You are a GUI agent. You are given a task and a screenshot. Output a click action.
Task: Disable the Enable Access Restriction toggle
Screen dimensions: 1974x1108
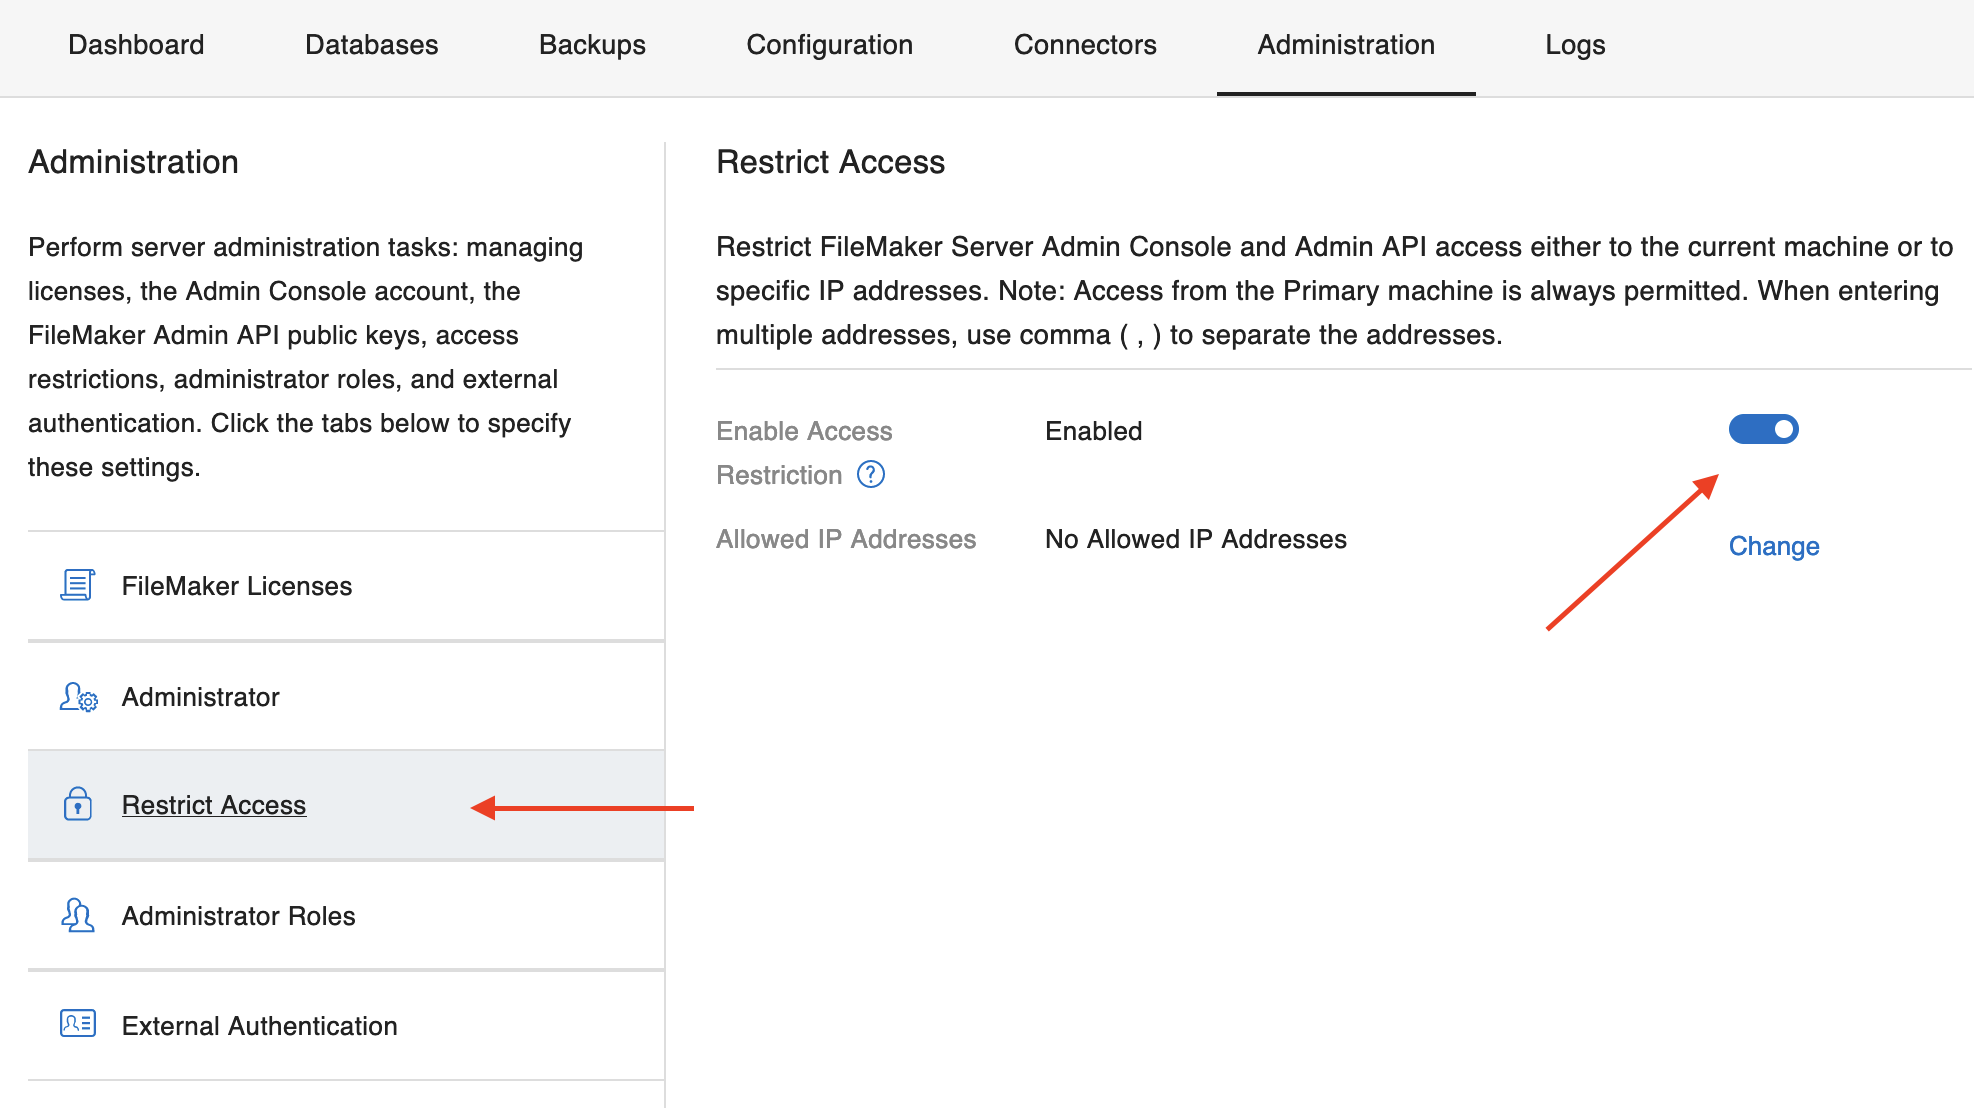point(1763,429)
